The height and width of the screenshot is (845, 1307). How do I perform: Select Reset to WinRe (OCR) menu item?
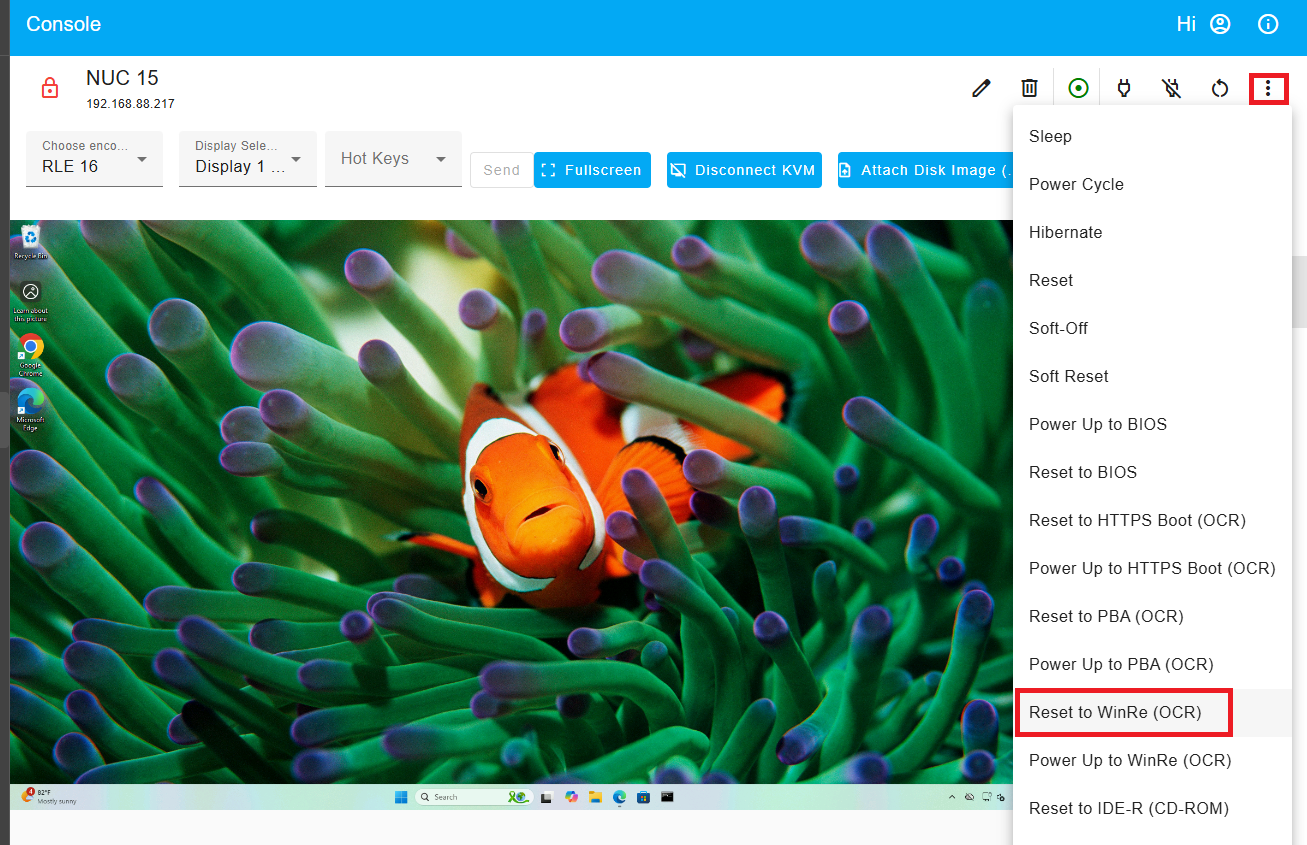point(1115,712)
